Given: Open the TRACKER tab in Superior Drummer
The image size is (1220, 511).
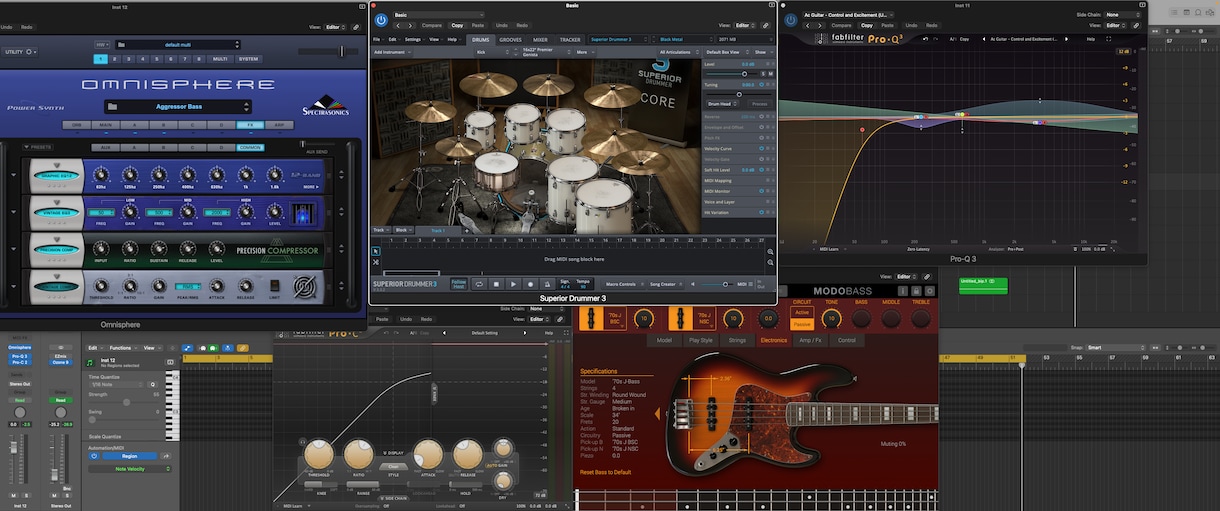Looking at the screenshot, I should click(x=570, y=40).
